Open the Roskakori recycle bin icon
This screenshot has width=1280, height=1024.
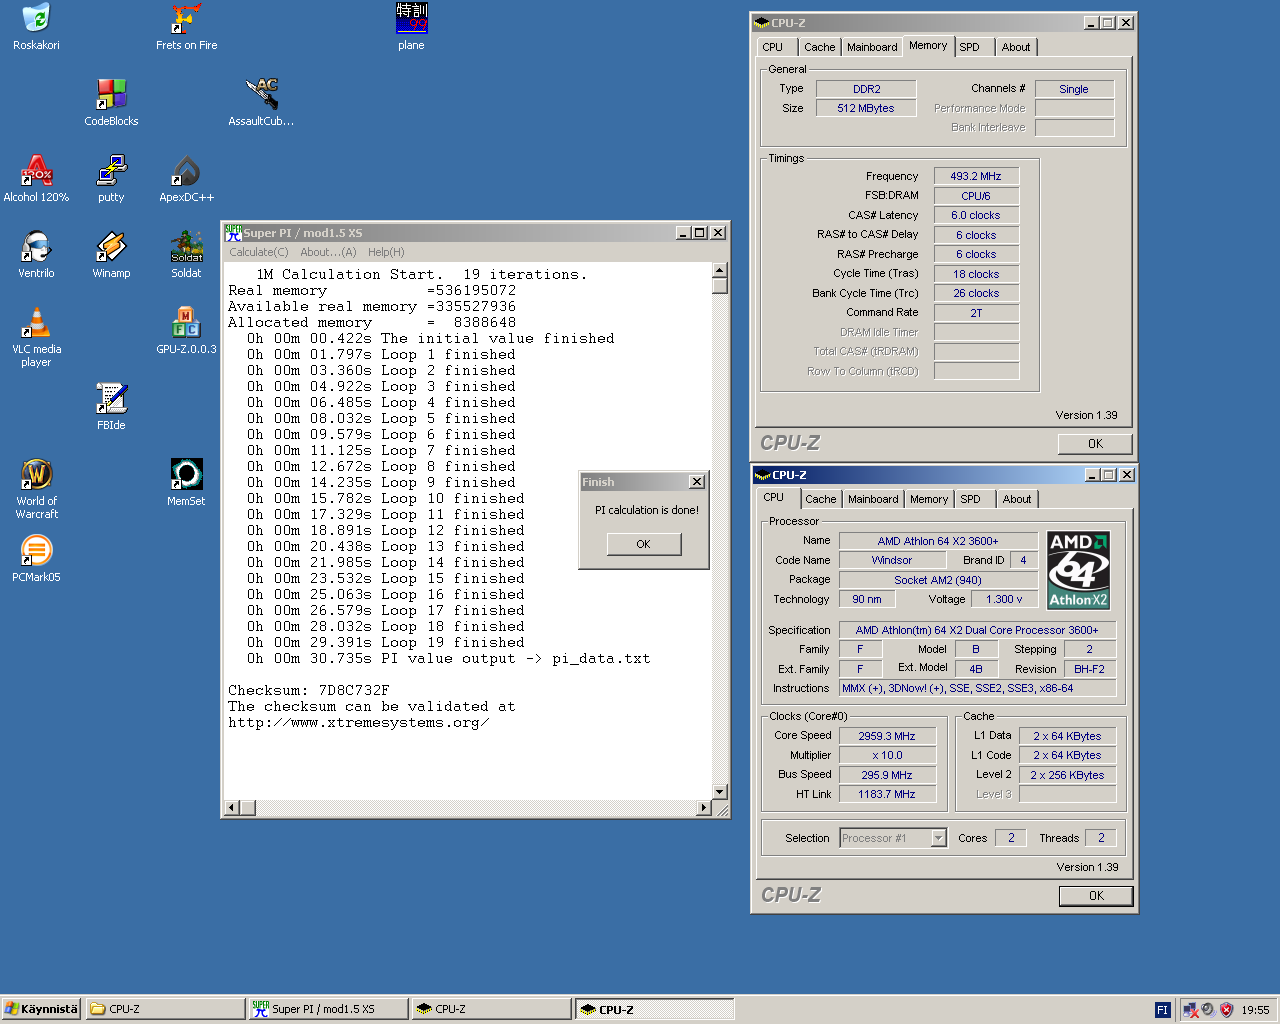pos(36,27)
